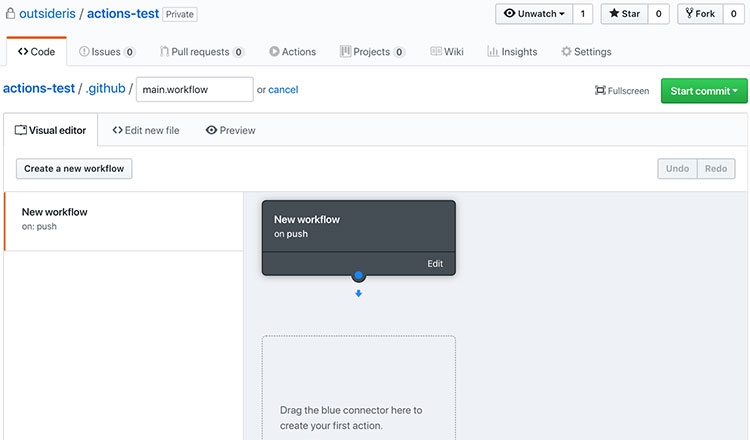This screenshot has width=750, height=440.
Task: Click the Redo button
Action: (x=716, y=169)
